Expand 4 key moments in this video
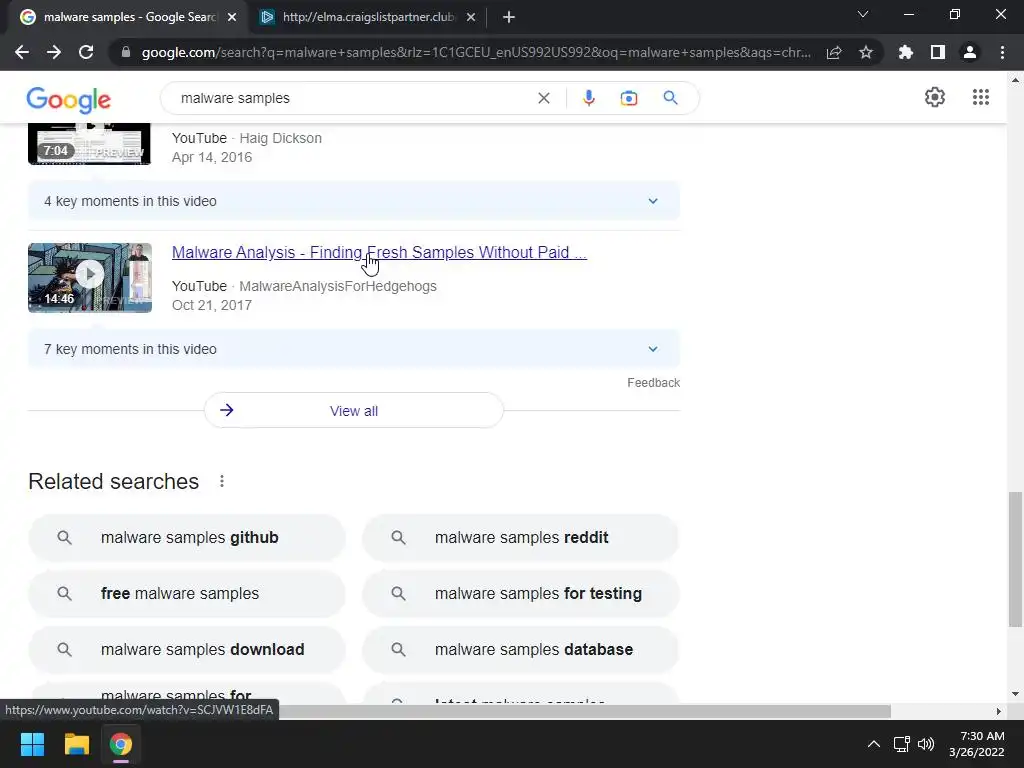 tap(353, 201)
